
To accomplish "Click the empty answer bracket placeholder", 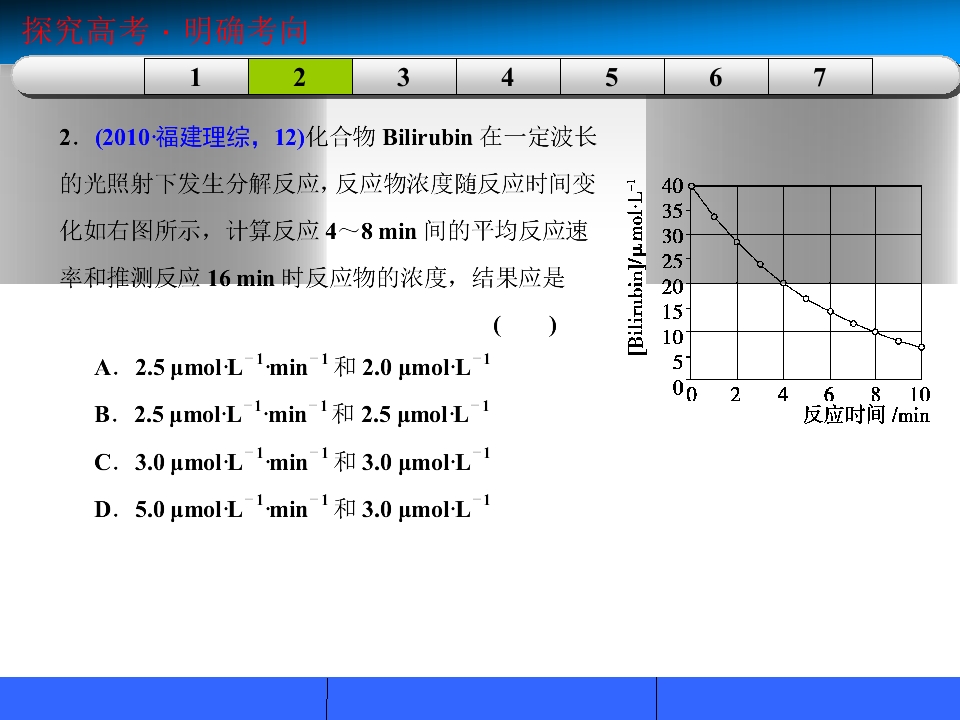I will [x=525, y=326].
